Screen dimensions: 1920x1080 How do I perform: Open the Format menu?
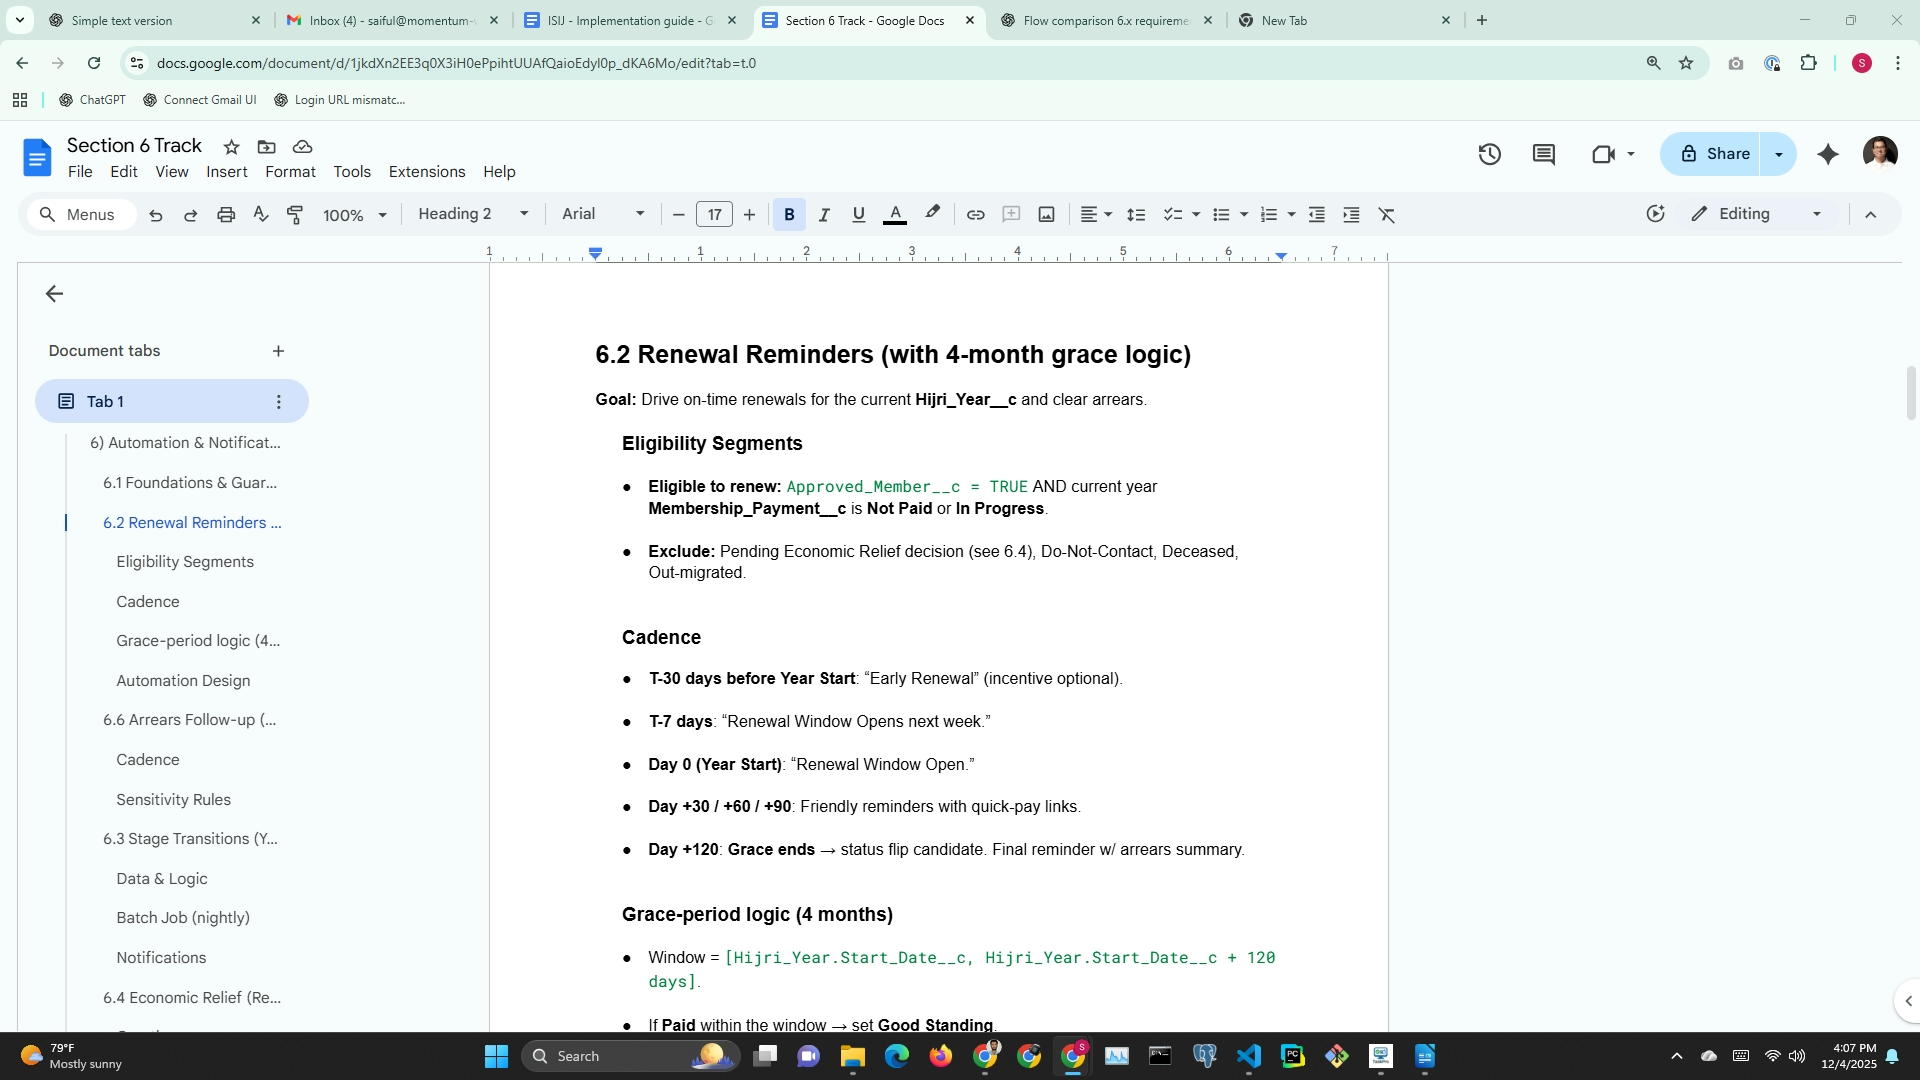pyautogui.click(x=290, y=172)
